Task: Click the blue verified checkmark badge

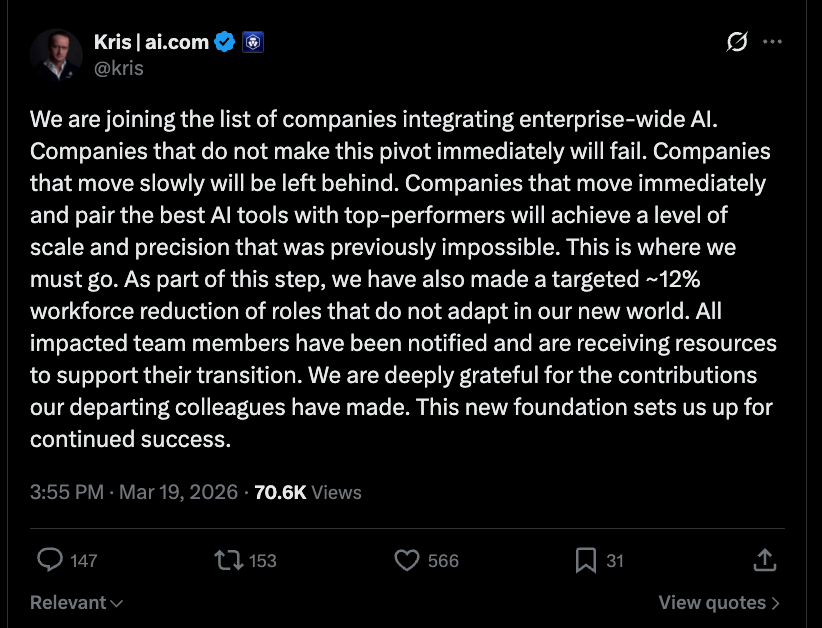Action: (226, 42)
